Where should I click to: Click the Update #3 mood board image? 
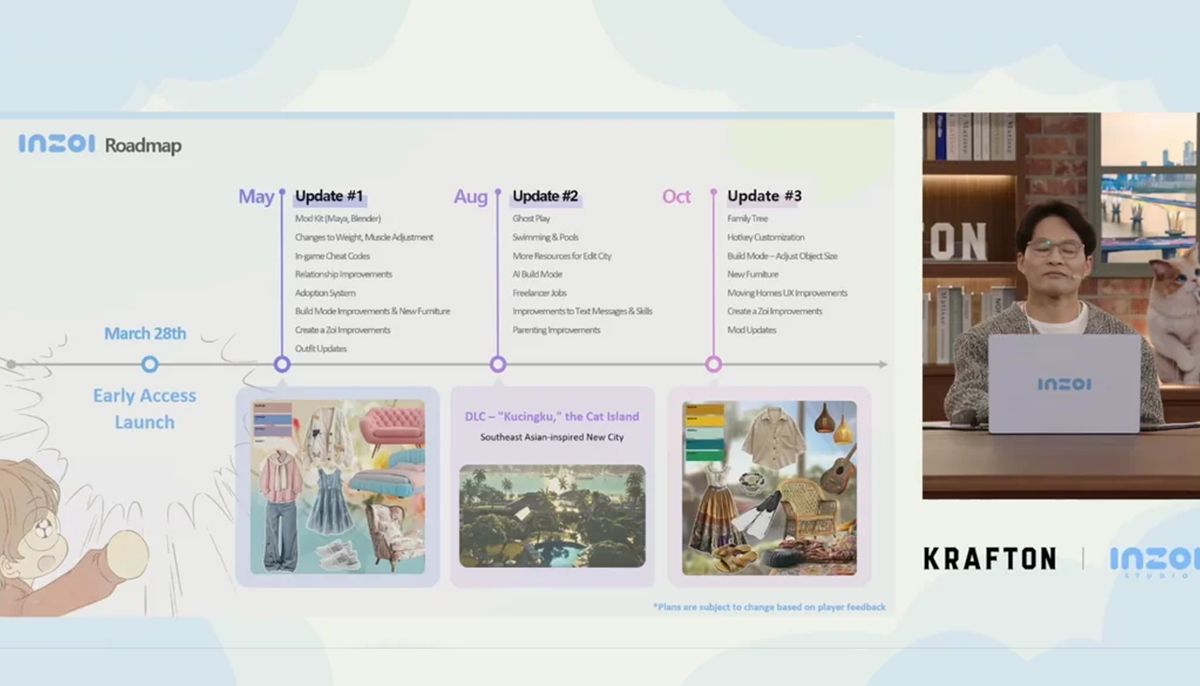coord(769,488)
